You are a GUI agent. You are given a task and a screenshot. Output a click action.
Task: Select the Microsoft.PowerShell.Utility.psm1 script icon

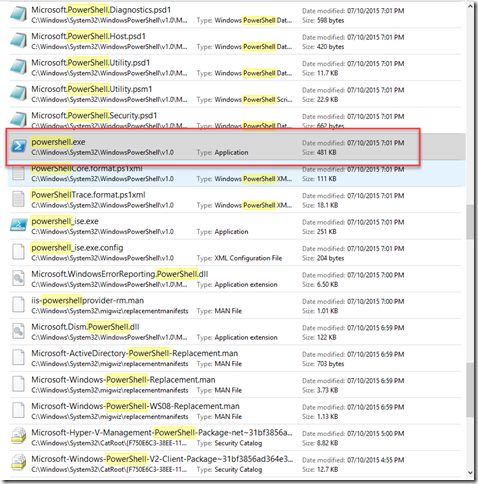point(18,93)
